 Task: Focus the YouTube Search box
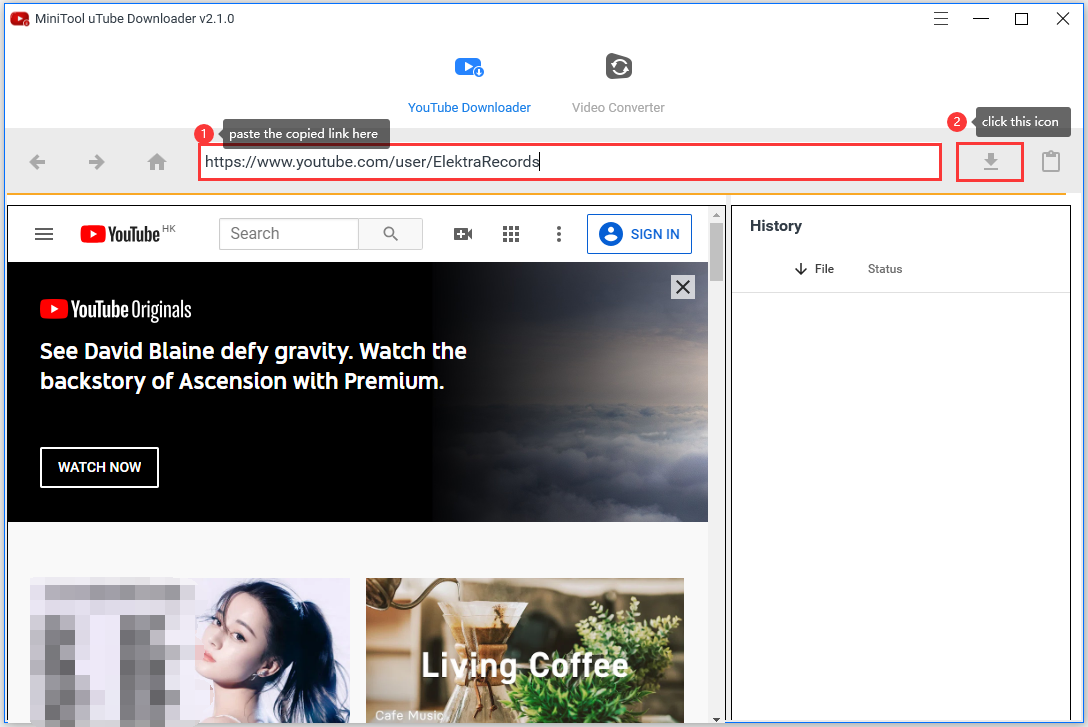pyautogui.click(x=289, y=234)
